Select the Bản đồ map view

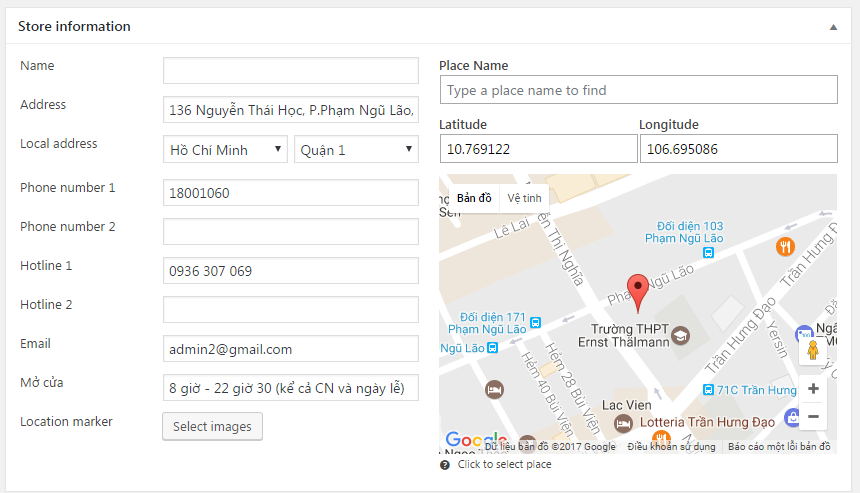(474, 198)
